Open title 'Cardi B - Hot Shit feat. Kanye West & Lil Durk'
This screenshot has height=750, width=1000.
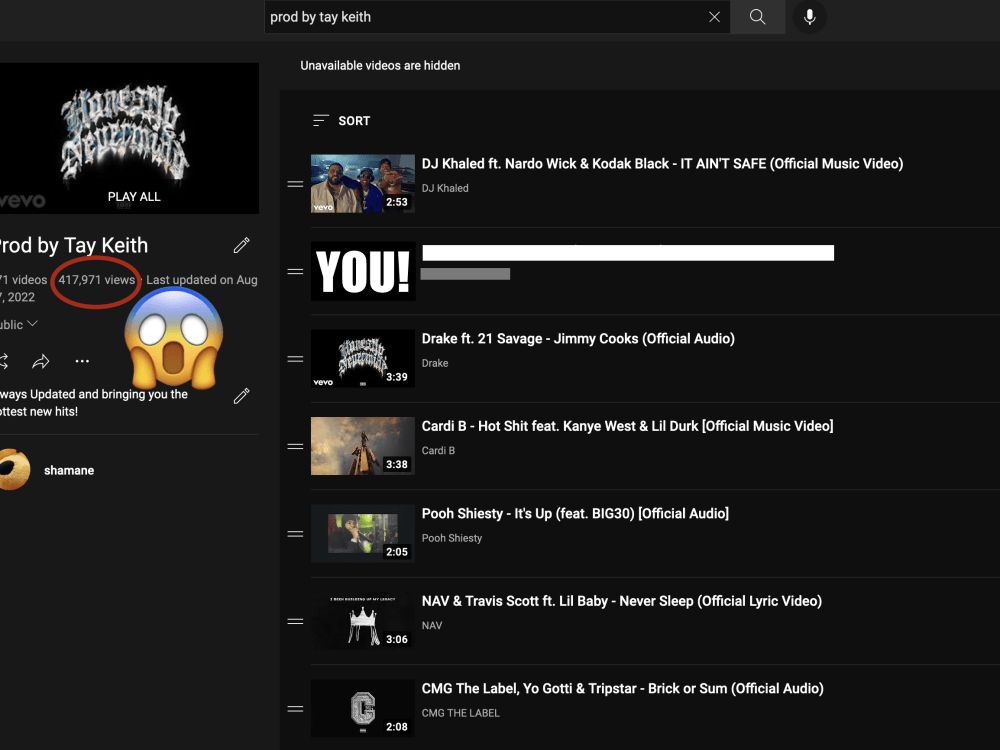tap(628, 426)
